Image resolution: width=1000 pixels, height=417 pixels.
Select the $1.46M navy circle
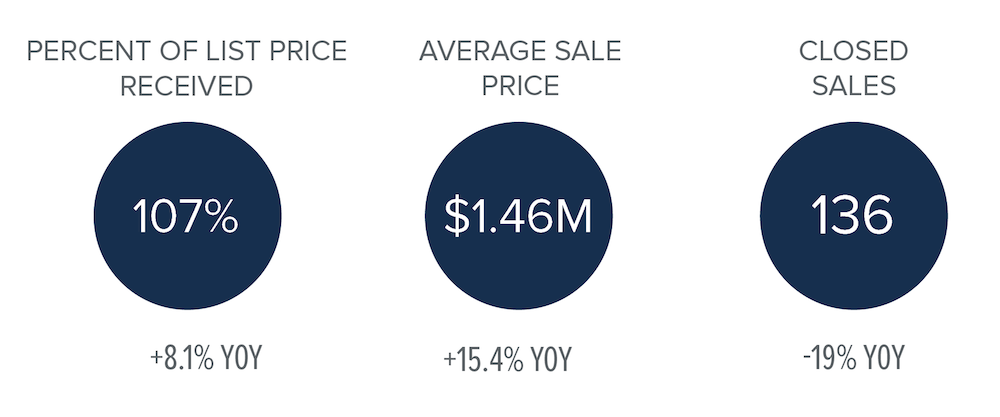click(x=518, y=216)
